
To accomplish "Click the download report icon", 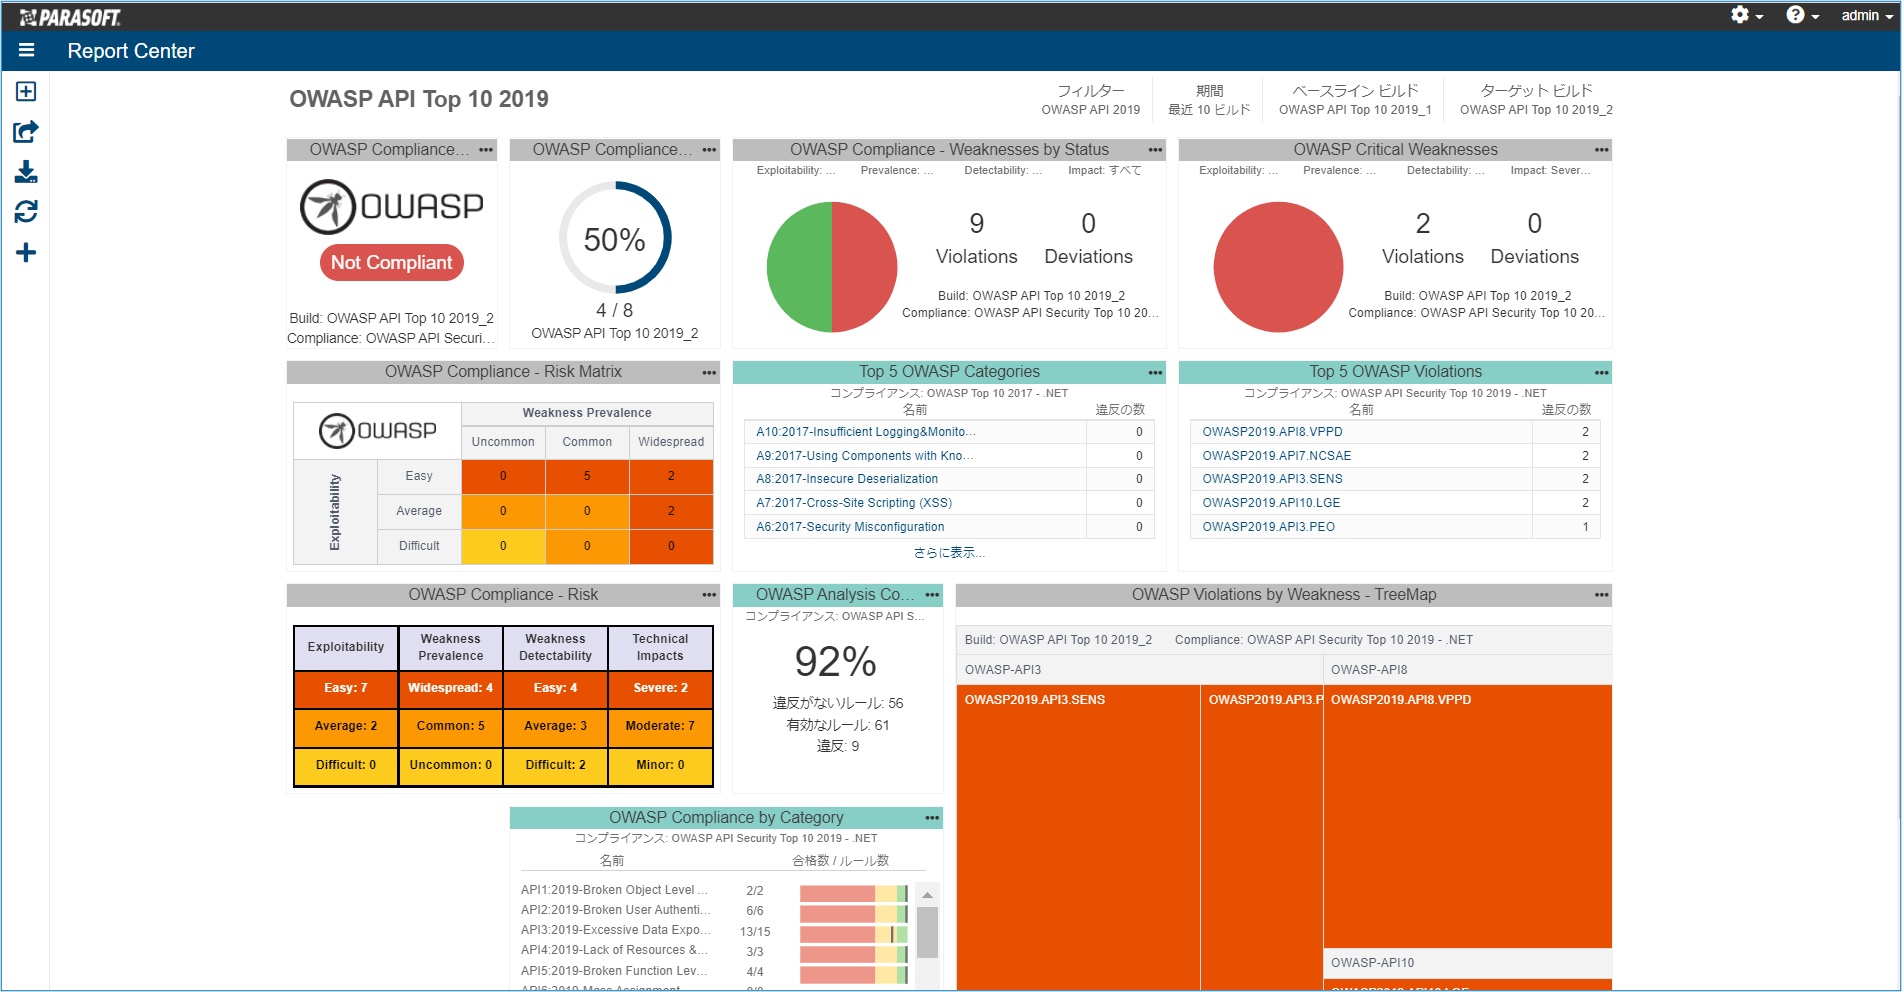I will (x=26, y=172).
